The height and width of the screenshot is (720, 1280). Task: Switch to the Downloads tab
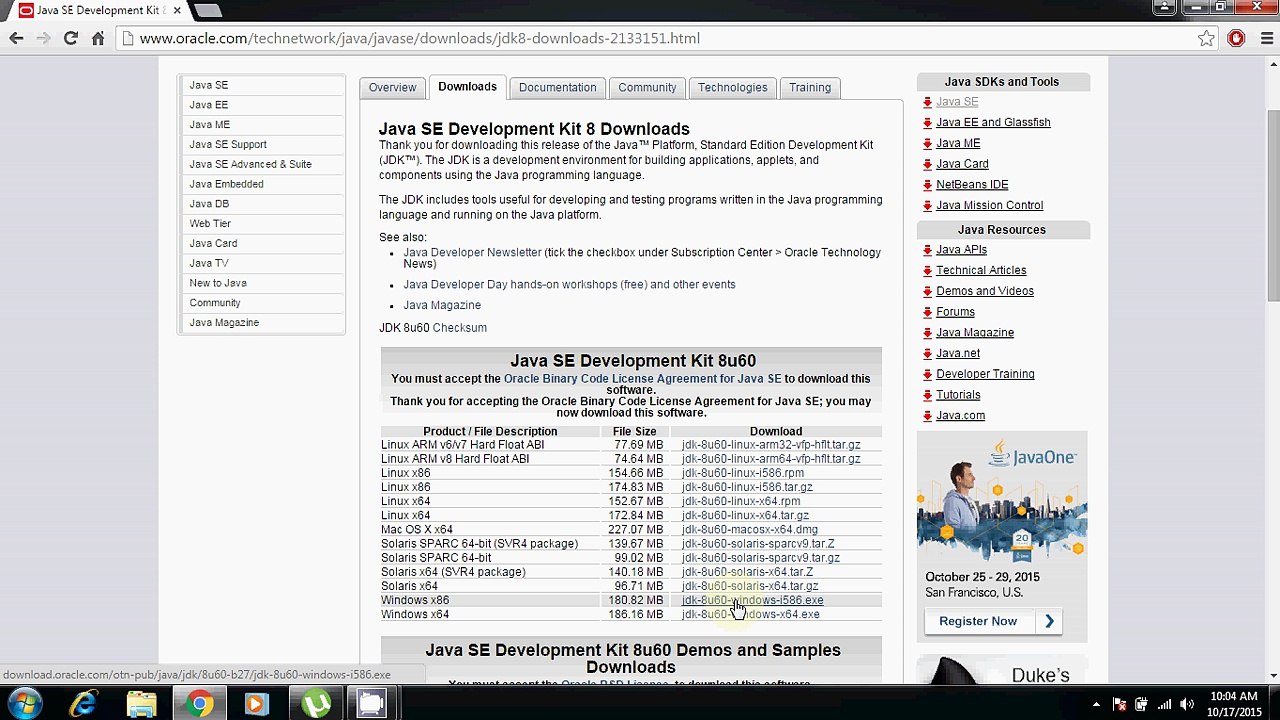[x=467, y=87]
